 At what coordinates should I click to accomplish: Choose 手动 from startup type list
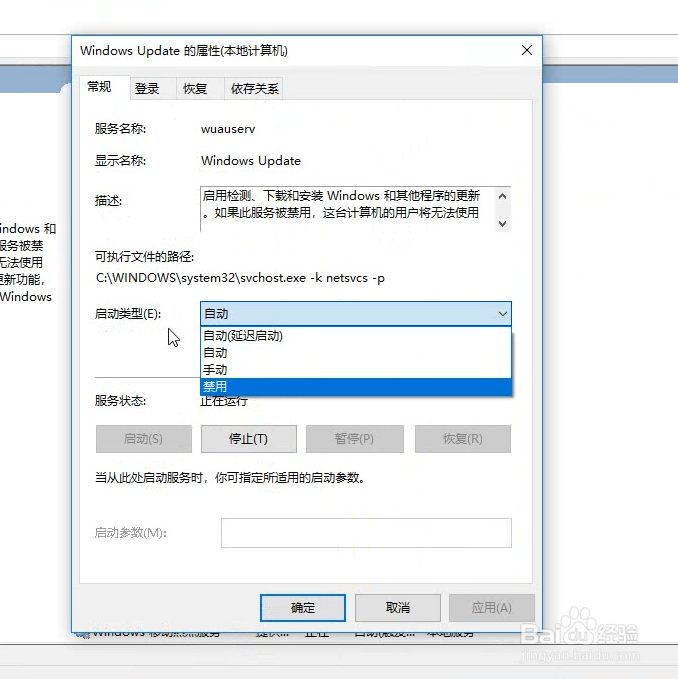click(355, 369)
